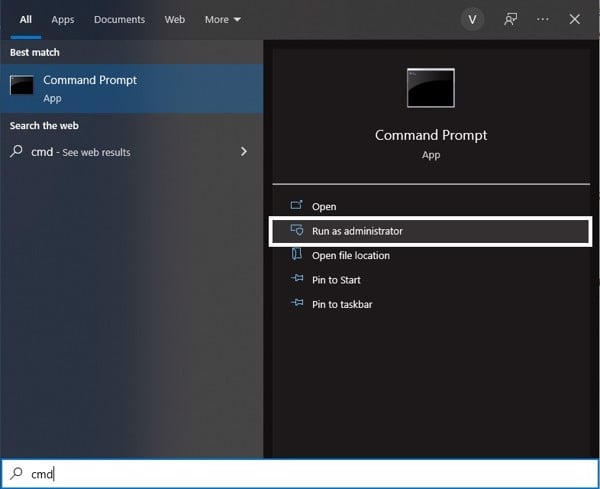The height and width of the screenshot is (489, 600).
Task: Click the Run as administrator shield icon
Action: [x=297, y=230]
